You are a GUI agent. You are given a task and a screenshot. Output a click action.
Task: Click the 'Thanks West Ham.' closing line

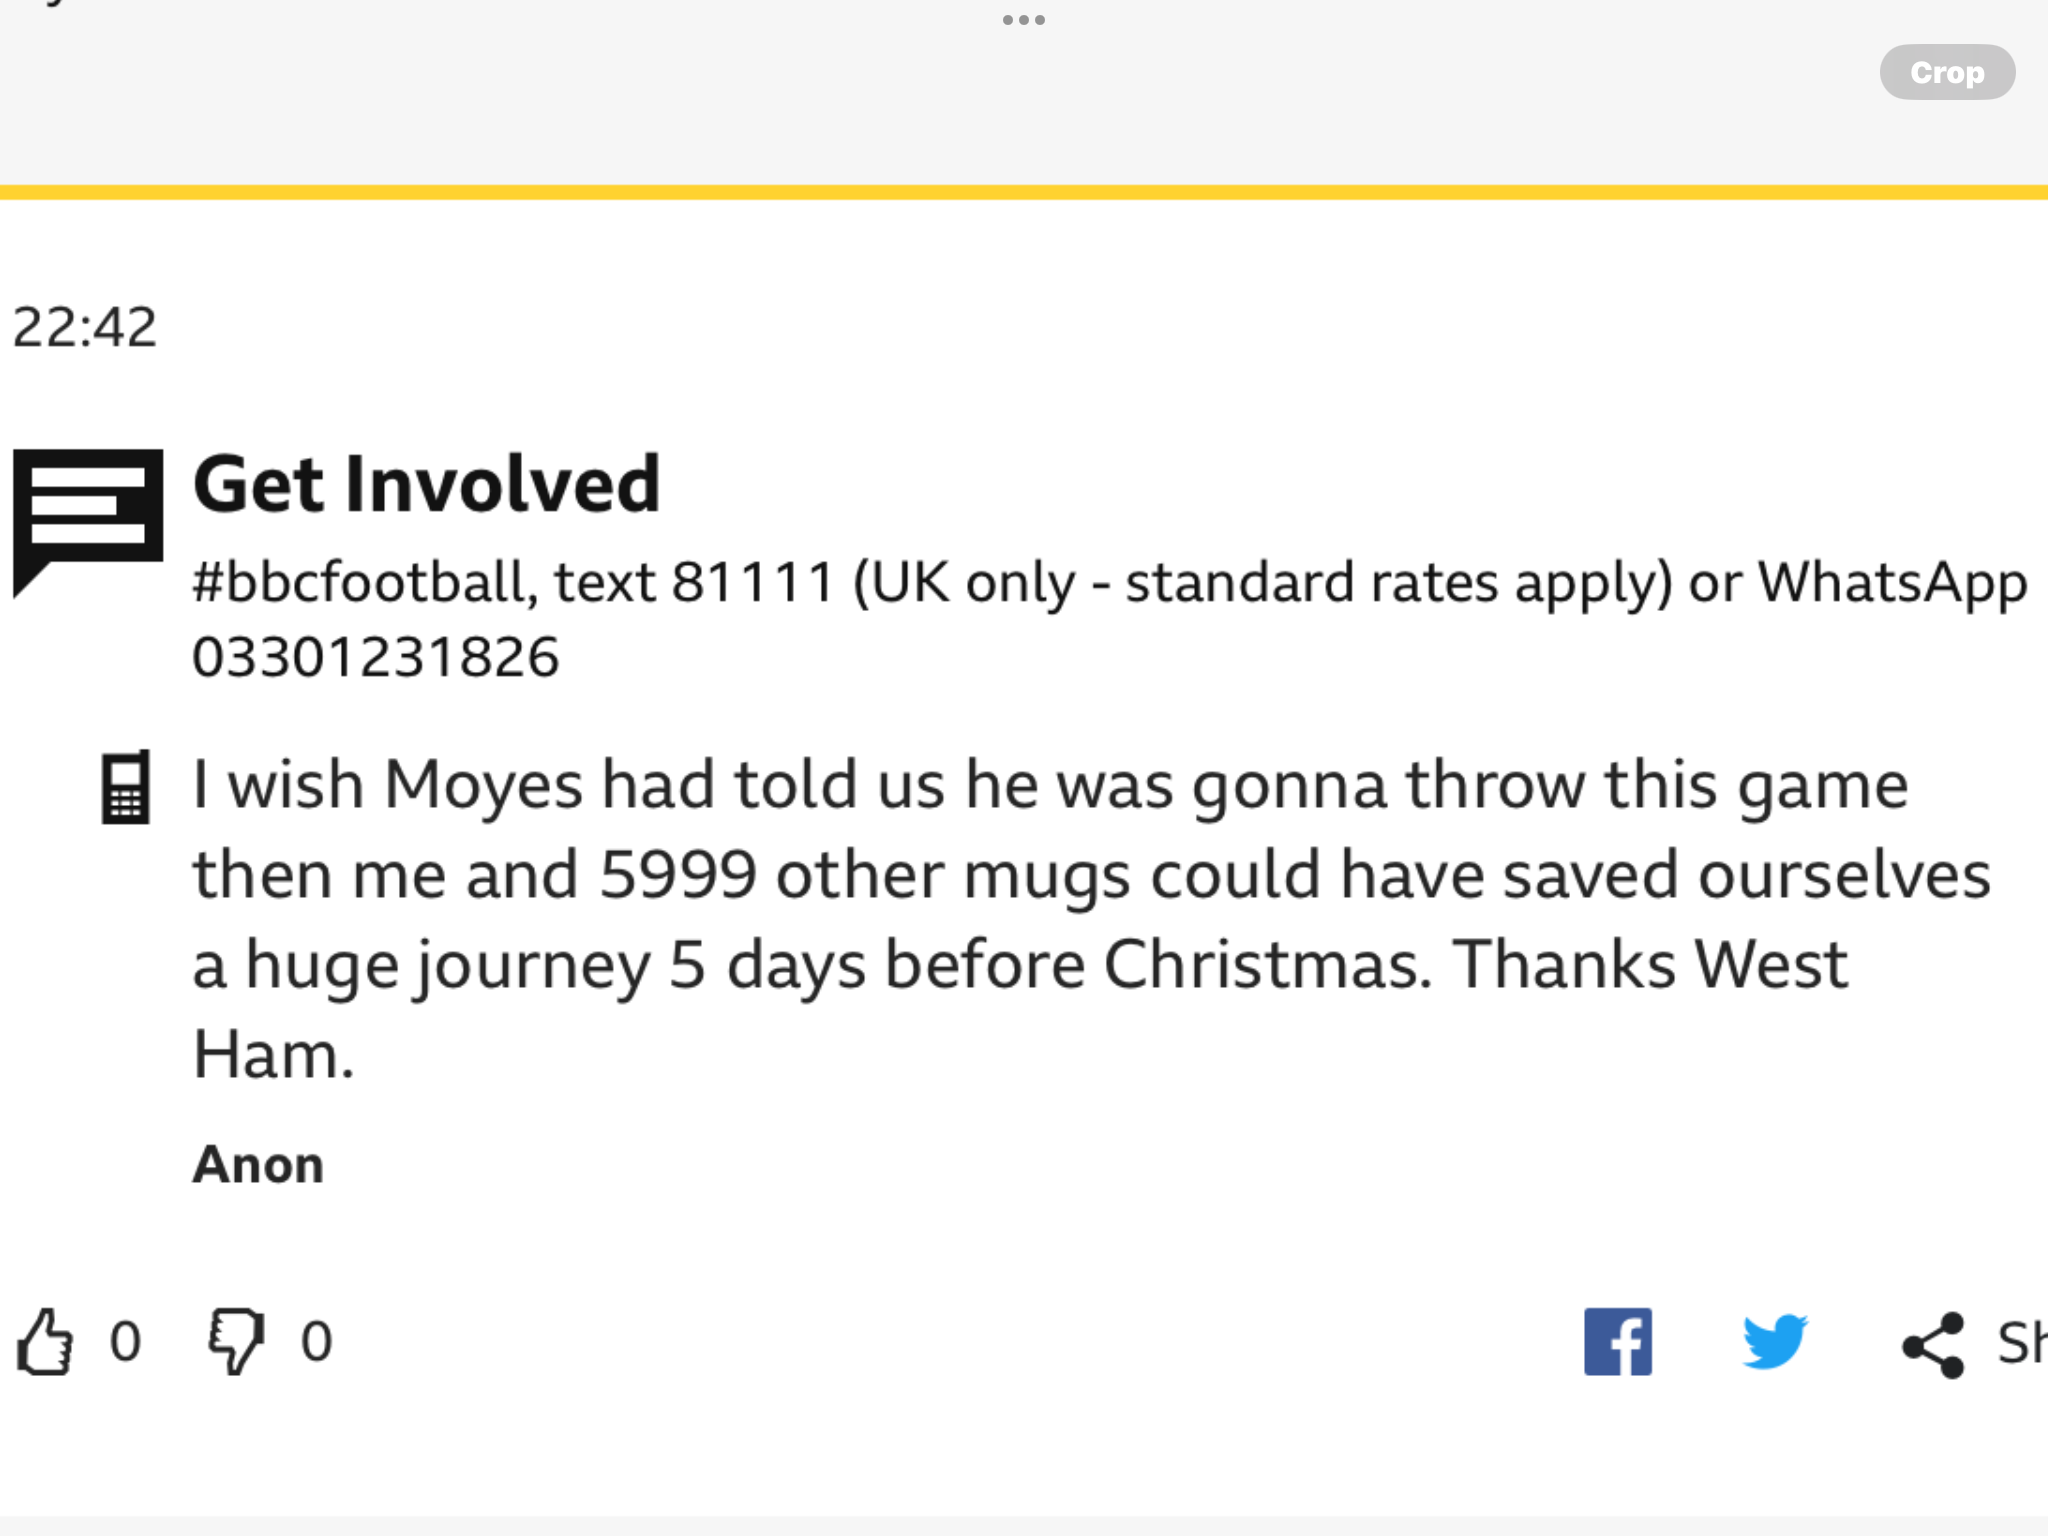click(1020, 1009)
